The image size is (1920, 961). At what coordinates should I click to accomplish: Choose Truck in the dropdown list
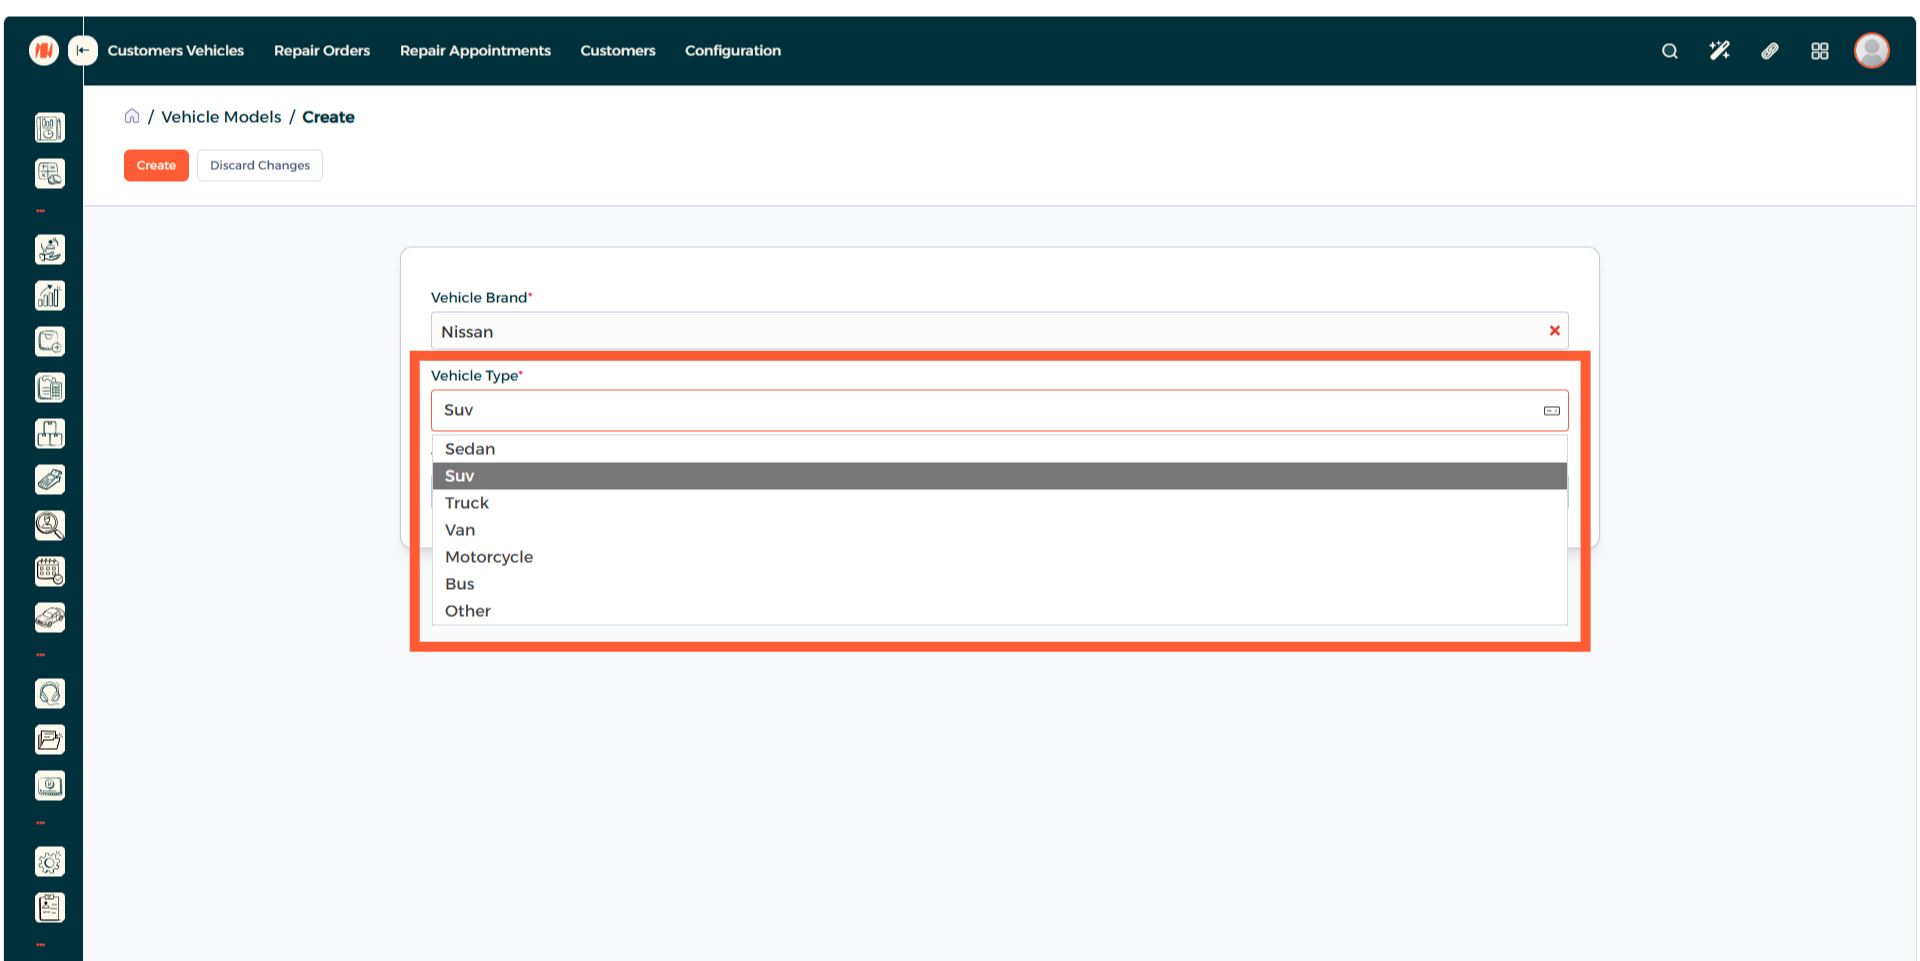click(x=467, y=503)
